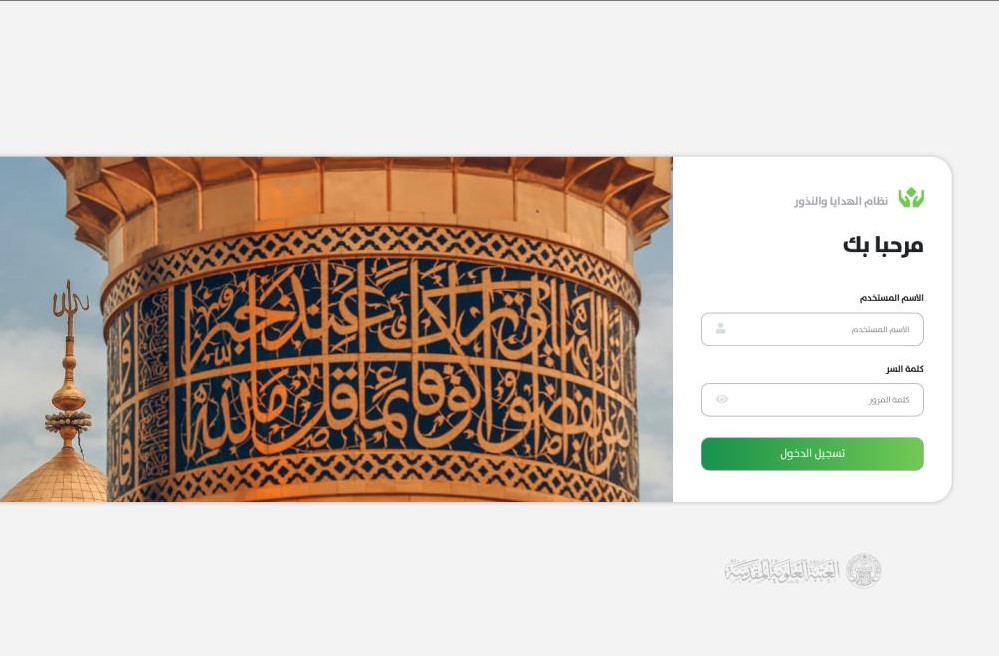Click the circular shrine emblem in footer
This screenshot has width=999, height=656.
tap(863, 571)
